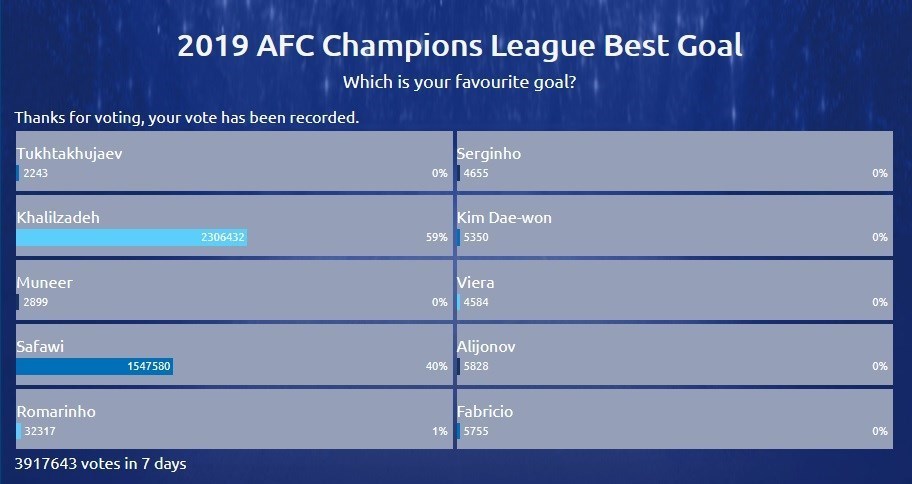Click the Khalilzadeh poll option name
The image size is (912, 484).
coord(58,218)
